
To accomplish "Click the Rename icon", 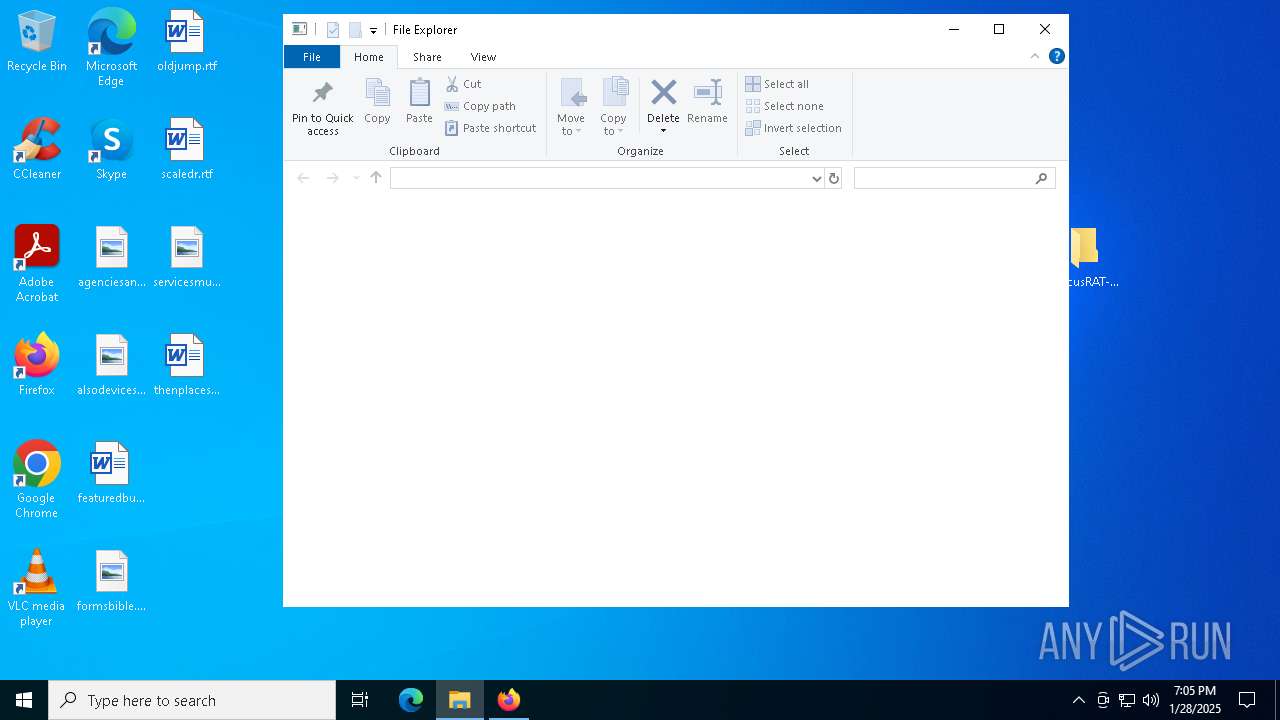I will point(707,93).
